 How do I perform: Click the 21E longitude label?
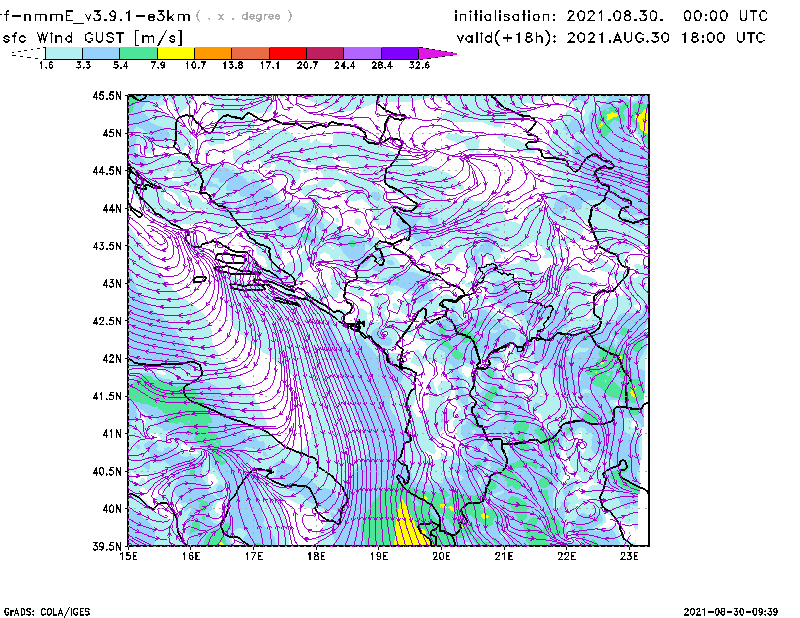tap(504, 556)
